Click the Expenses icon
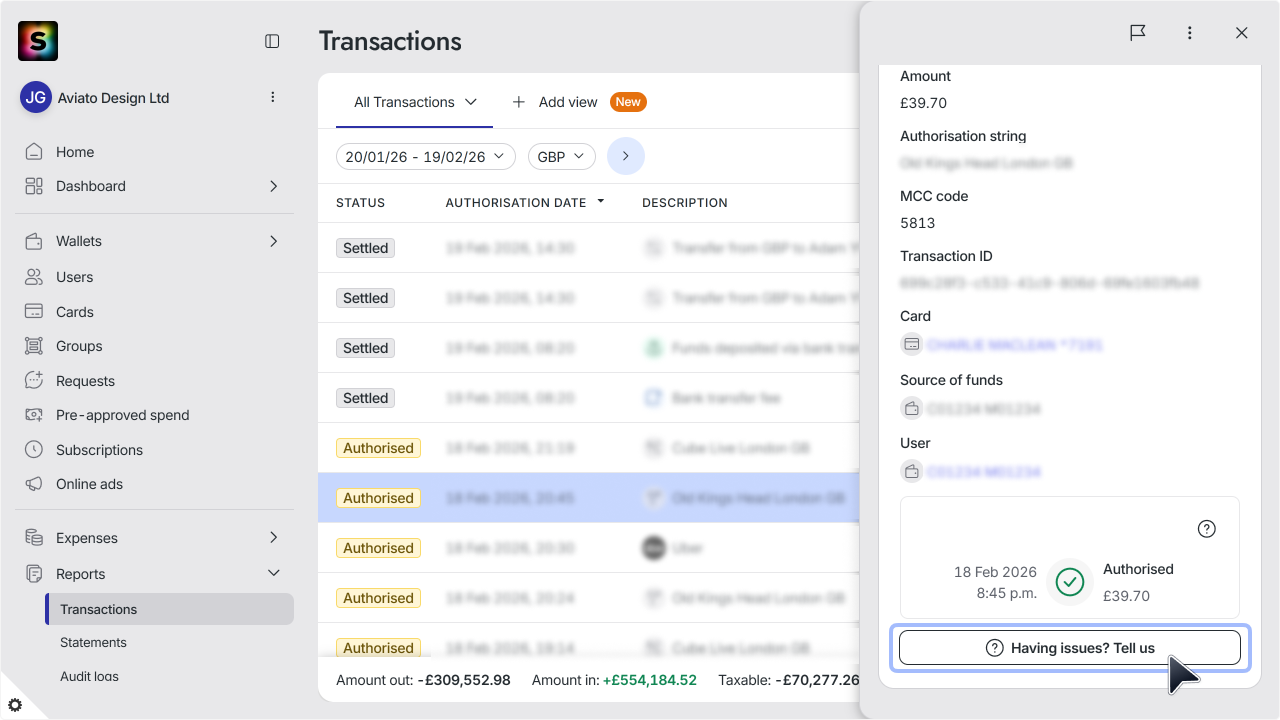The image size is (1280, 720). (34, 538)
